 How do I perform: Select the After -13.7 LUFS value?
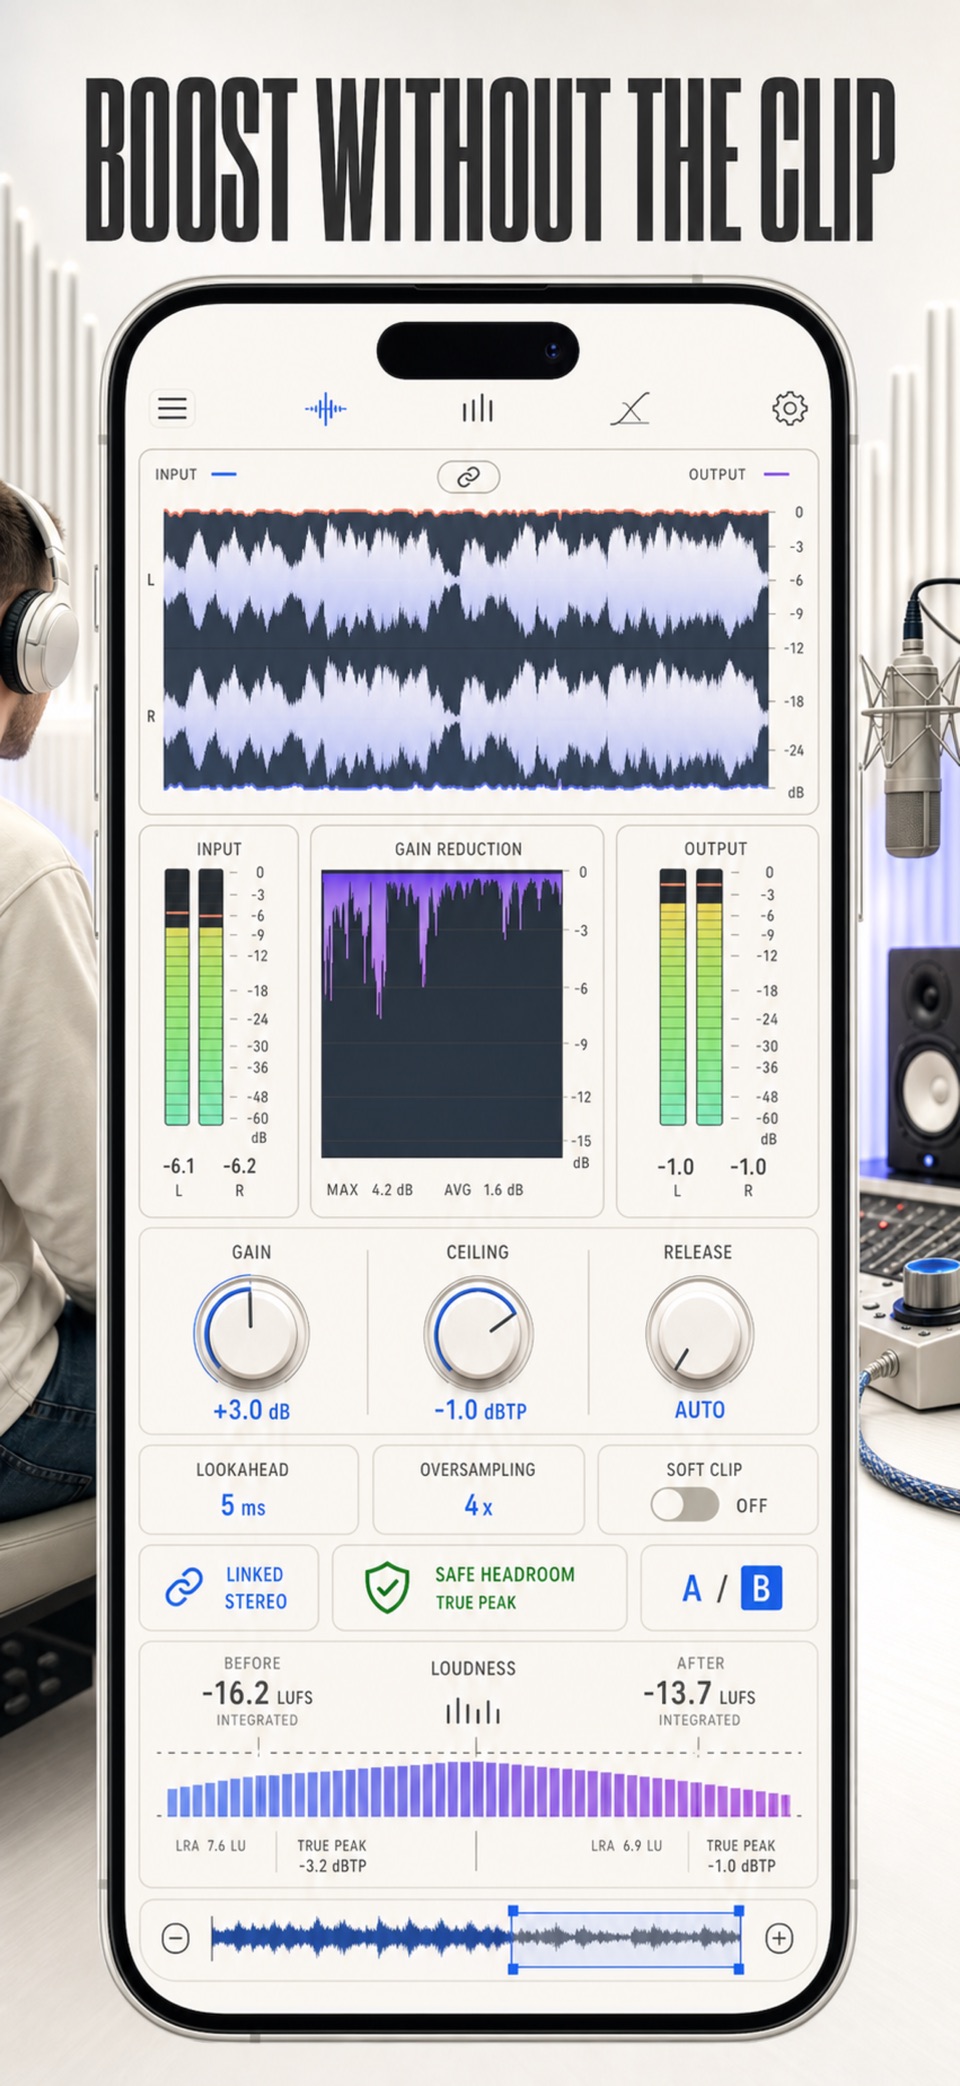[x=699, y=1693]
